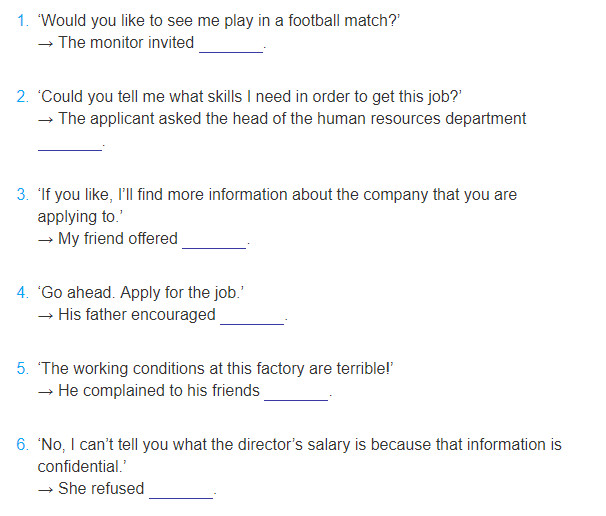
Task: Click the sentence 'Could you tell me what skills'
Action: (x=250, y=97)
